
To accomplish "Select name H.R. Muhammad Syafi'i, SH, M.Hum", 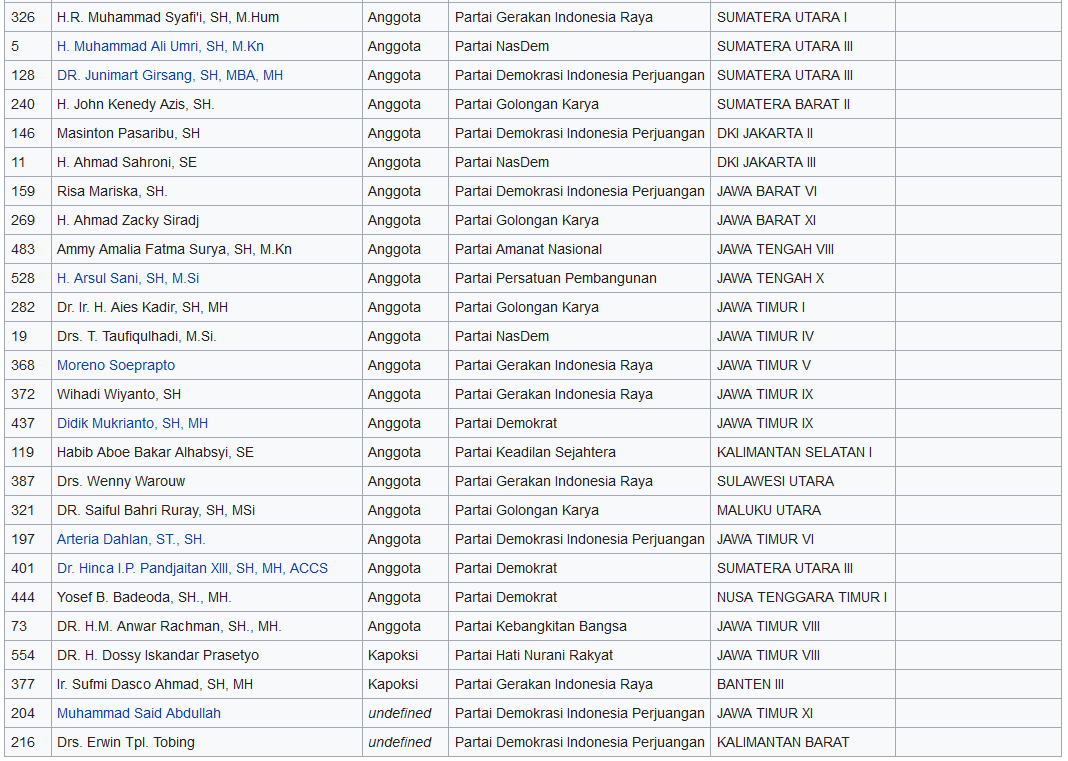I will (x=168, y=18).
